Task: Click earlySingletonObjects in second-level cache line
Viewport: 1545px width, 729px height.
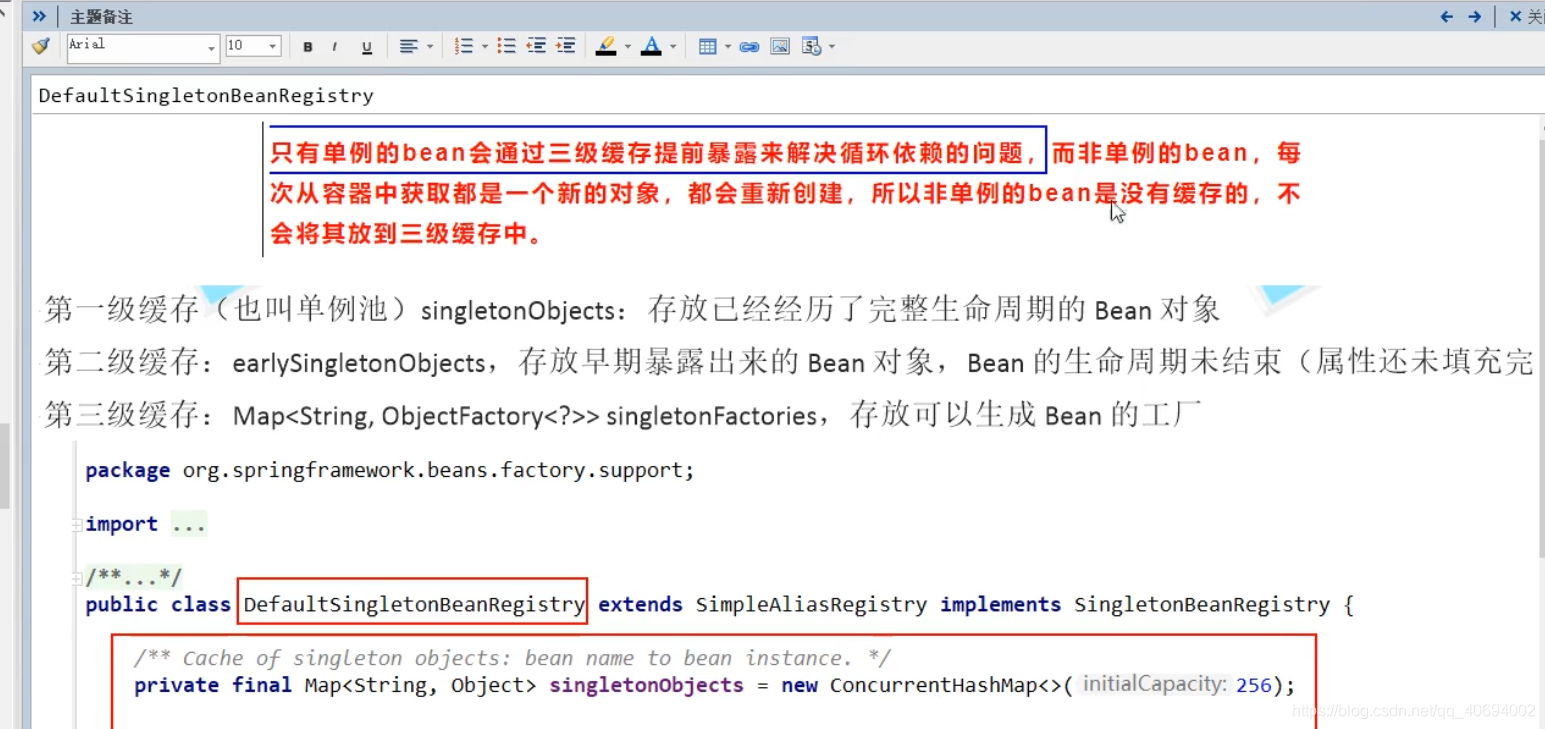Action: coord(359,364)
